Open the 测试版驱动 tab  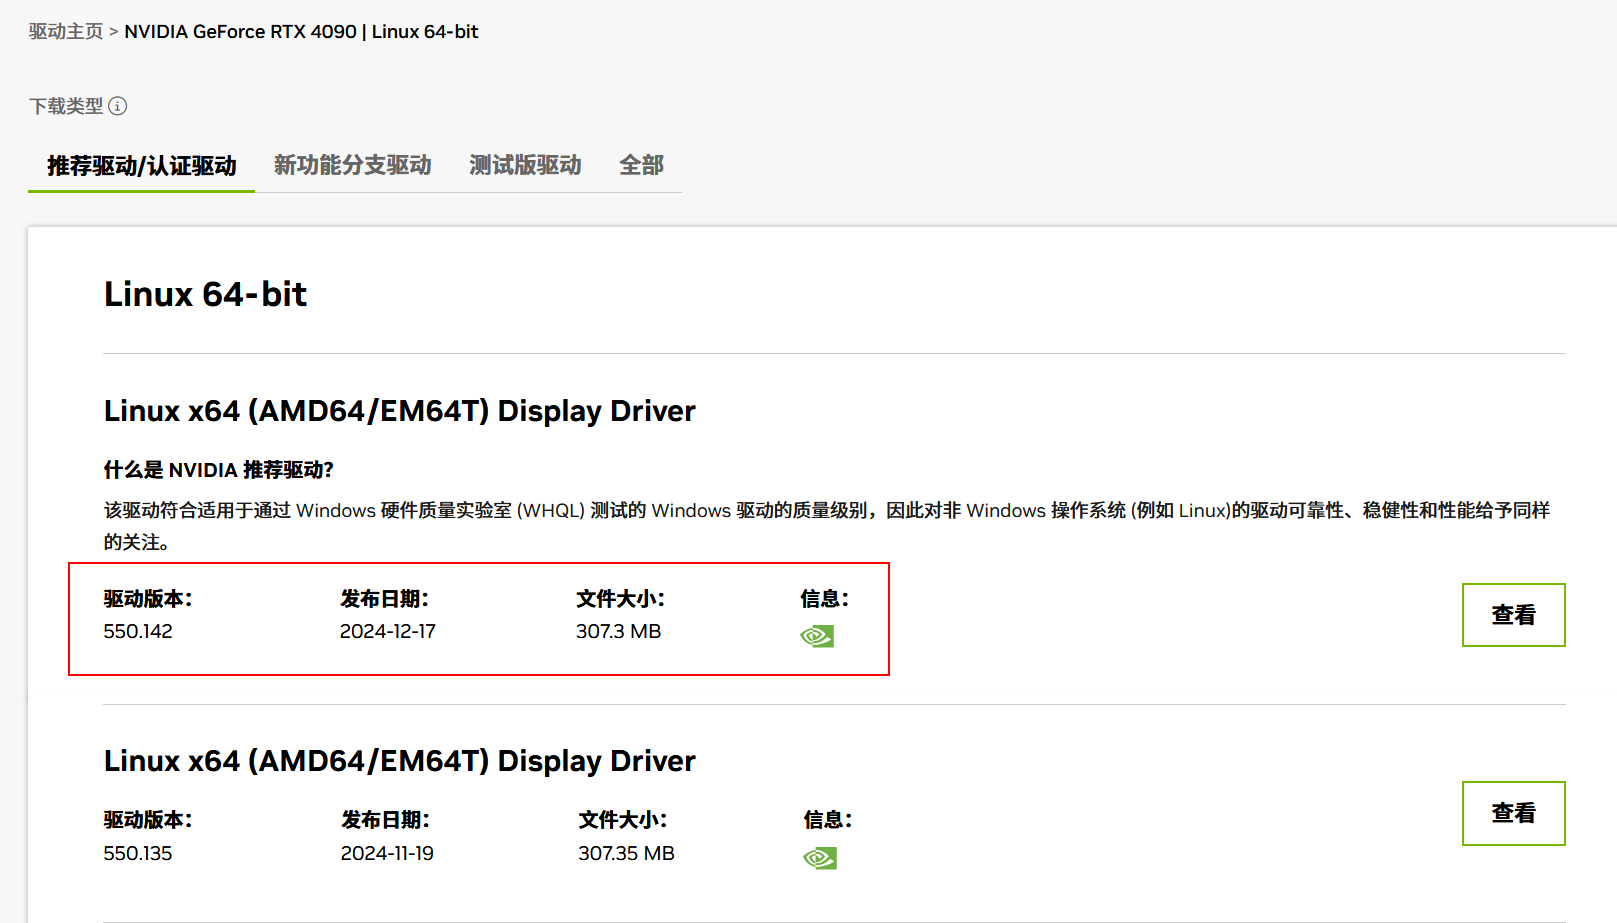click(x=526, y=165)
